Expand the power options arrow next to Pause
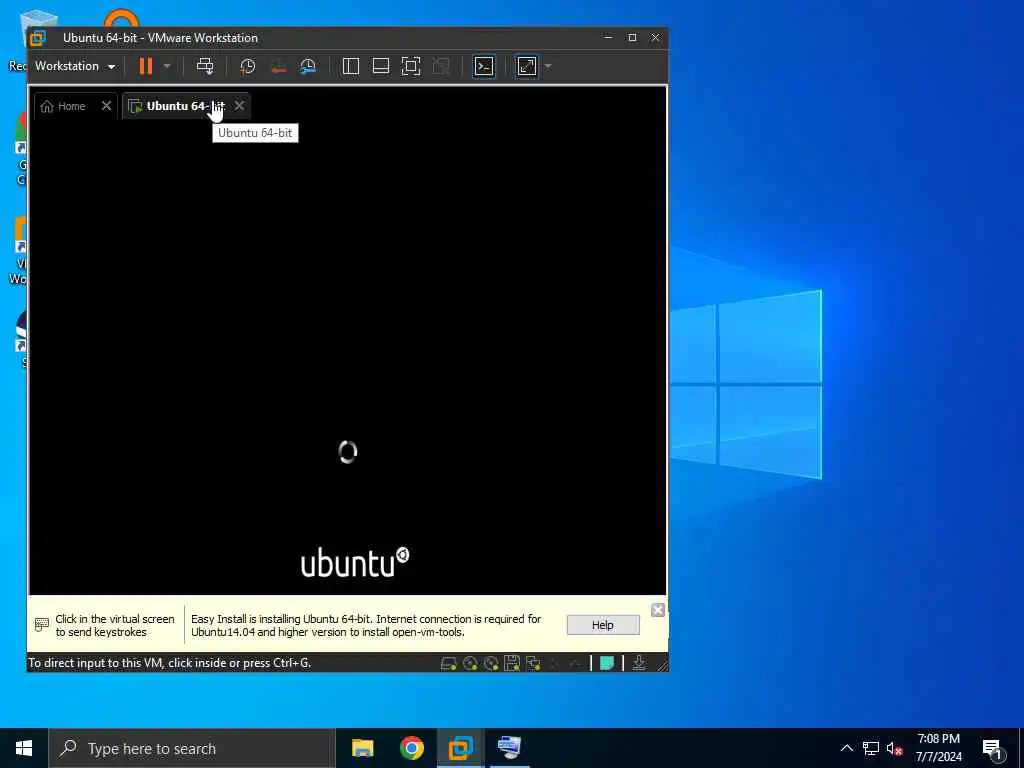Viewport: 1024px width, 768px height. point(167,66)
